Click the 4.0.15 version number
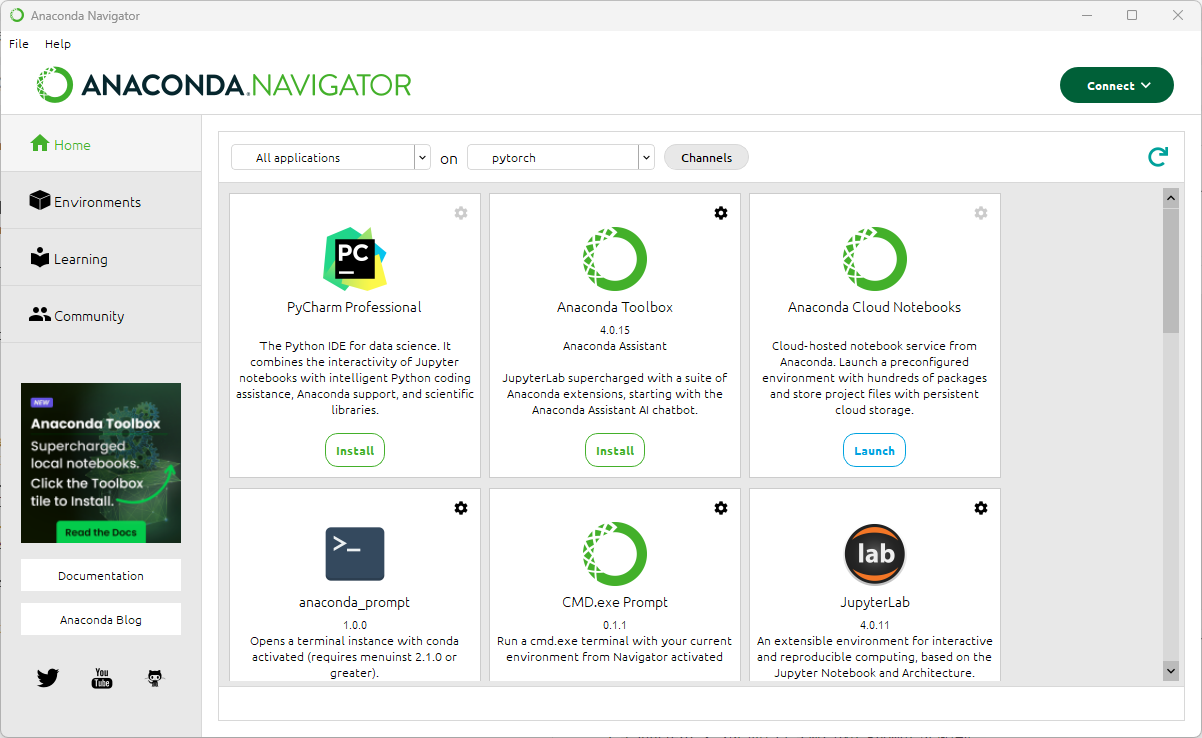The height and width of the screenshot is (738, 1202). click(x=615, y=330)
